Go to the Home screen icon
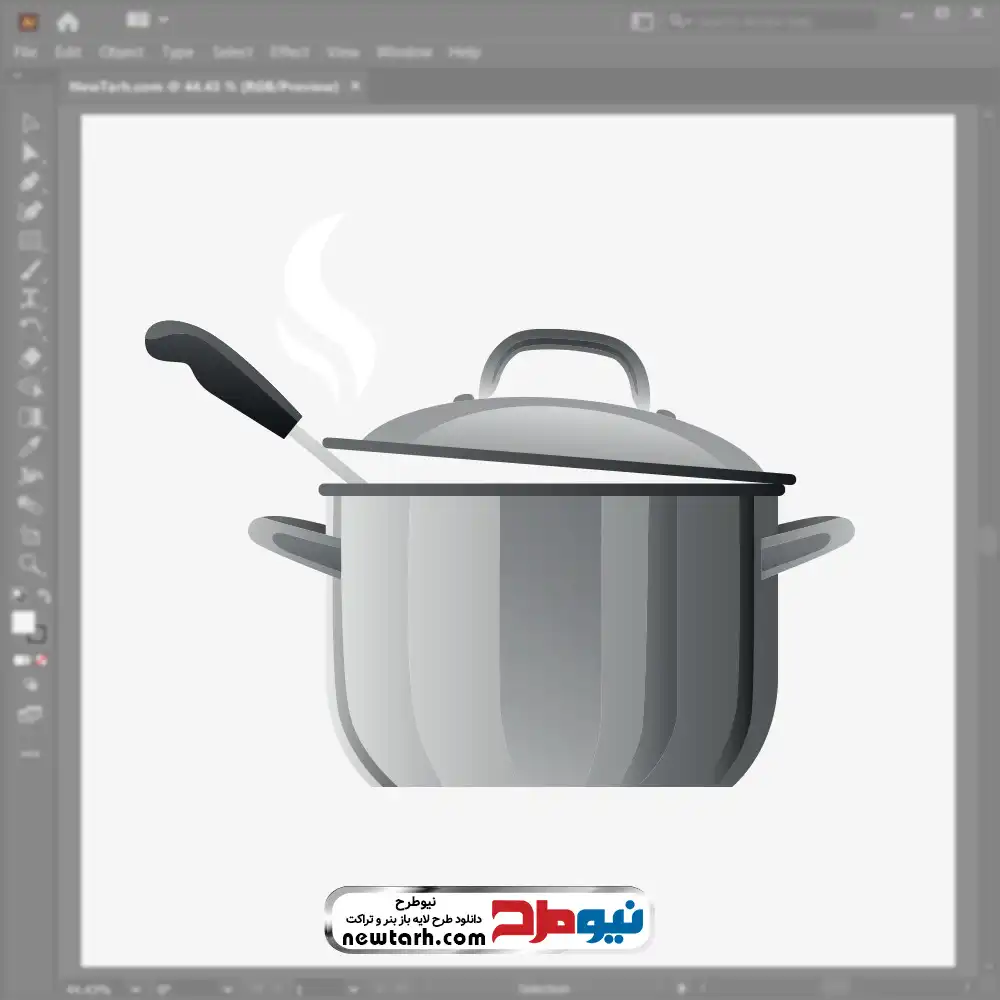Viewport: 1000px width, 1000px height. click(x=68, y=21)
